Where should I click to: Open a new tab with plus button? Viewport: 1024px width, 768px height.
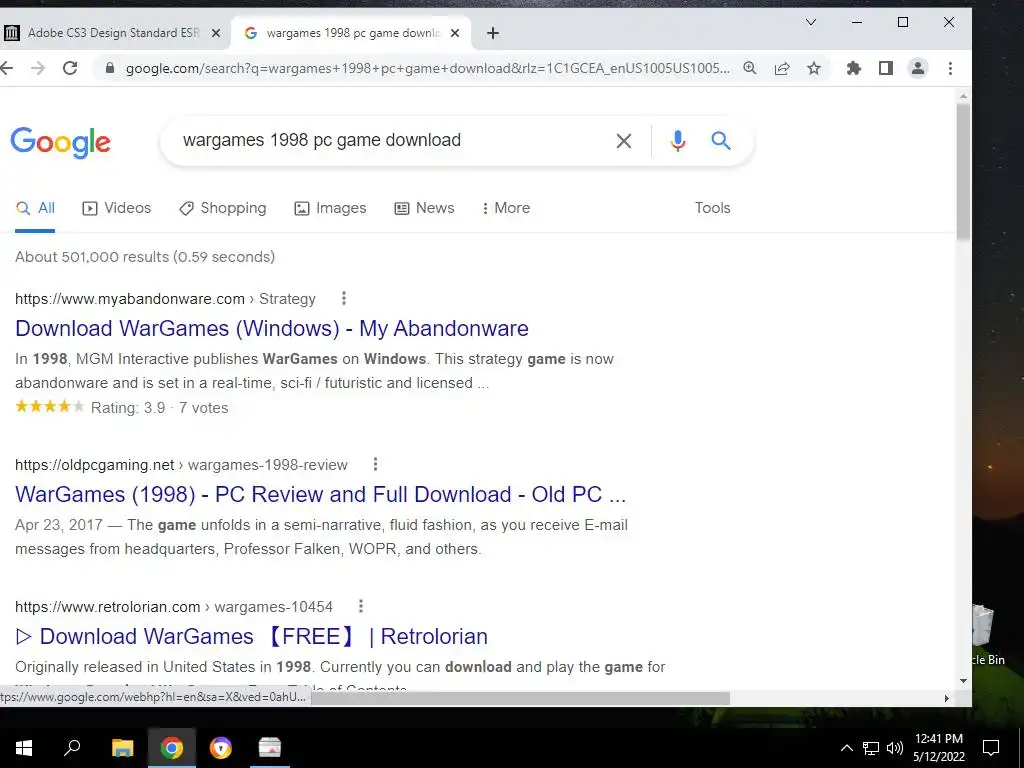(x=493, y=33)
